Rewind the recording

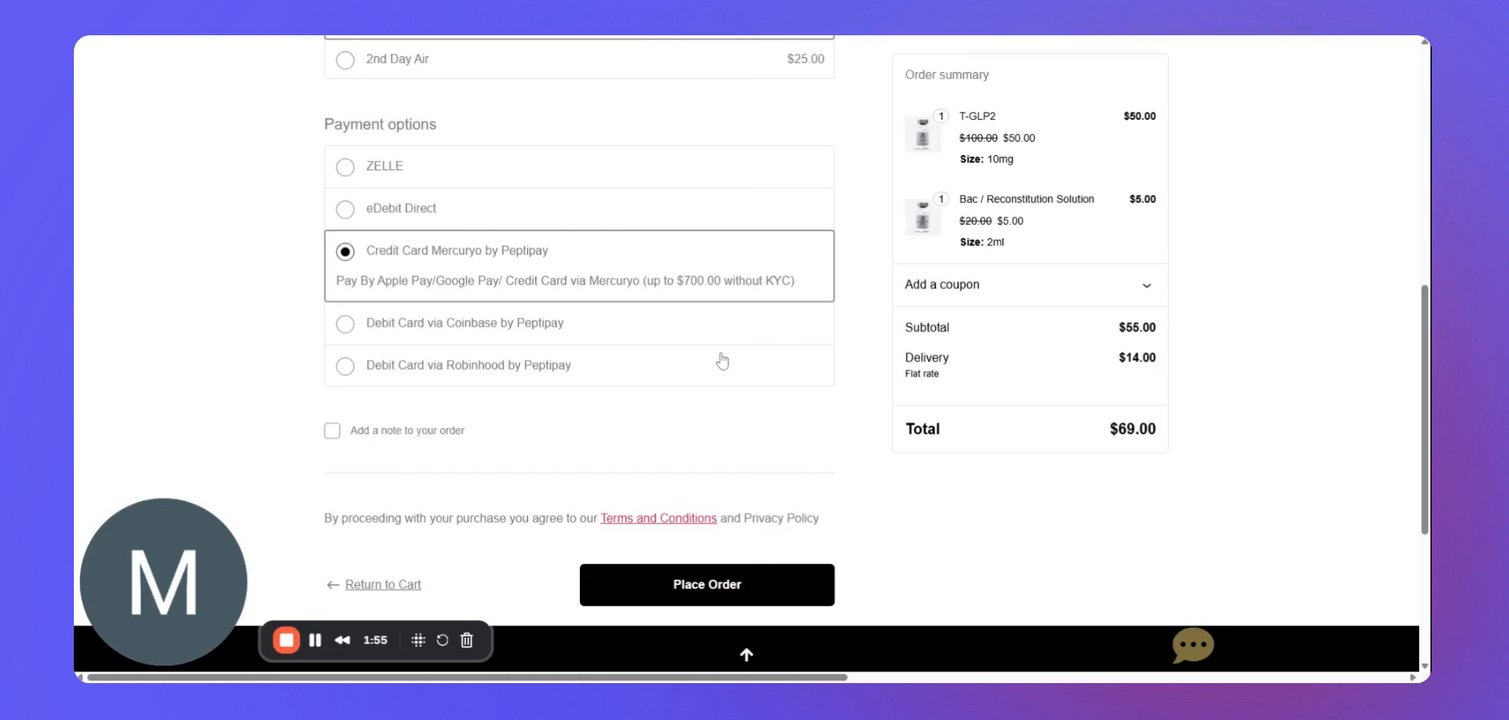(342, 640)
